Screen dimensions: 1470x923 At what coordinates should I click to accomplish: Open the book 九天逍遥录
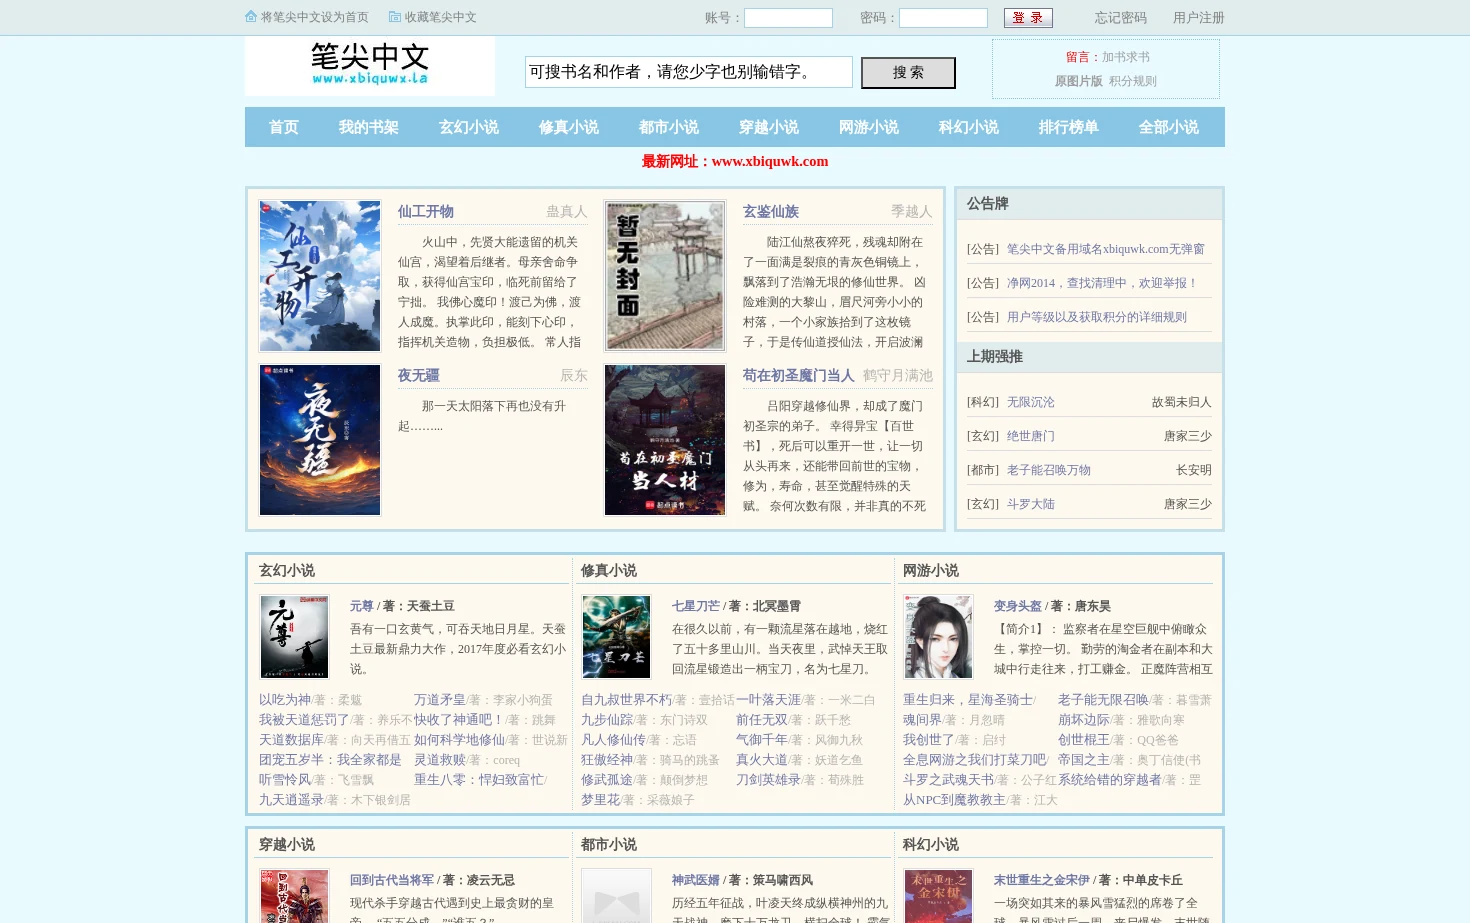[x=291, y=800]
